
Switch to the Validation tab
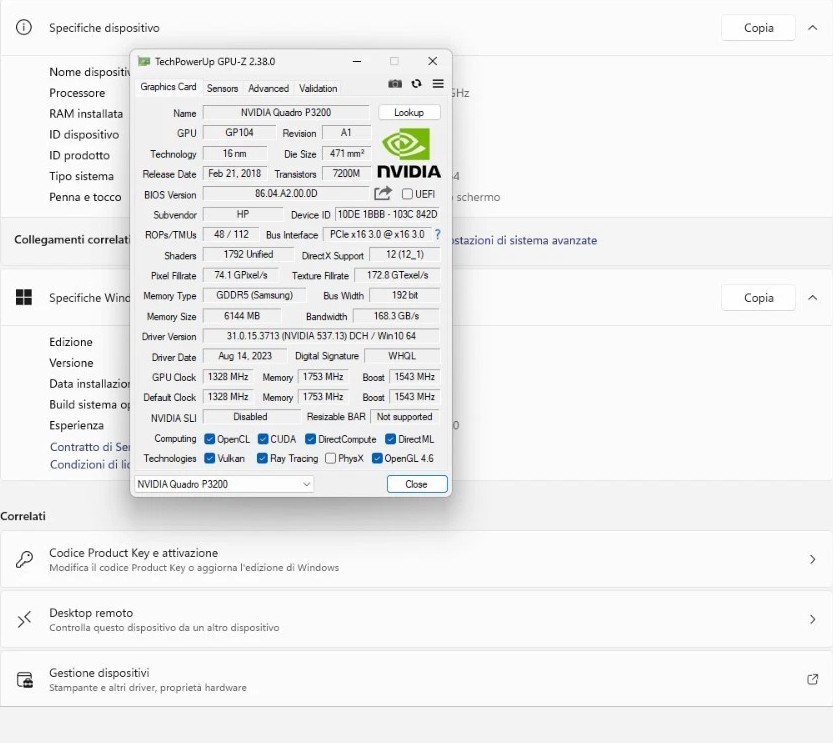[x=318, y=88]
